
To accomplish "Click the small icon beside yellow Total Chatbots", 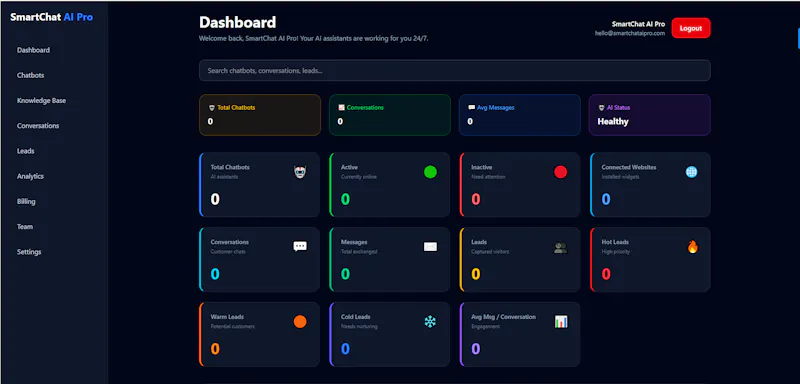I will pos(212,108).
